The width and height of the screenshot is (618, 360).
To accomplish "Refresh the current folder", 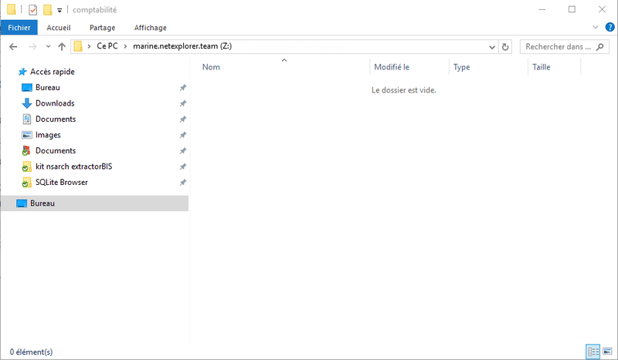I will [x=505, y=47].
